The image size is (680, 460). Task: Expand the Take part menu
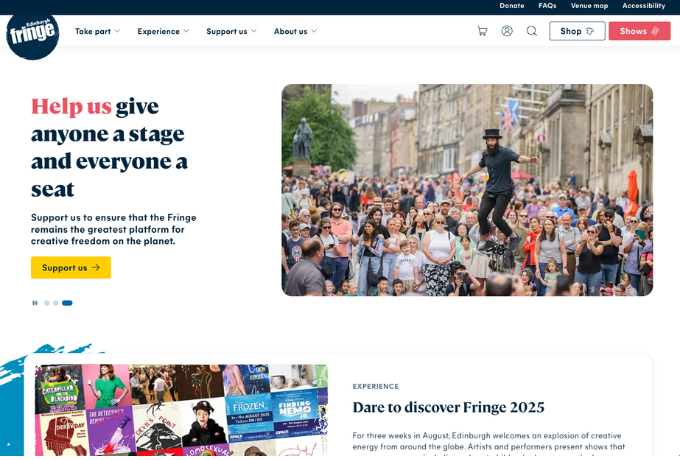point(97,31)
